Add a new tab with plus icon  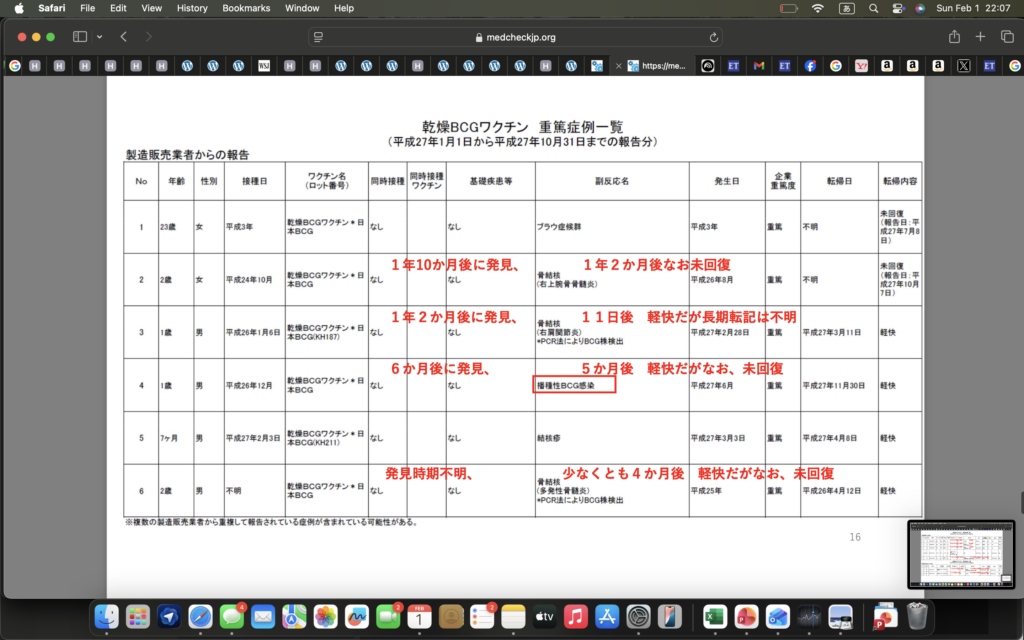coord(980,37)
